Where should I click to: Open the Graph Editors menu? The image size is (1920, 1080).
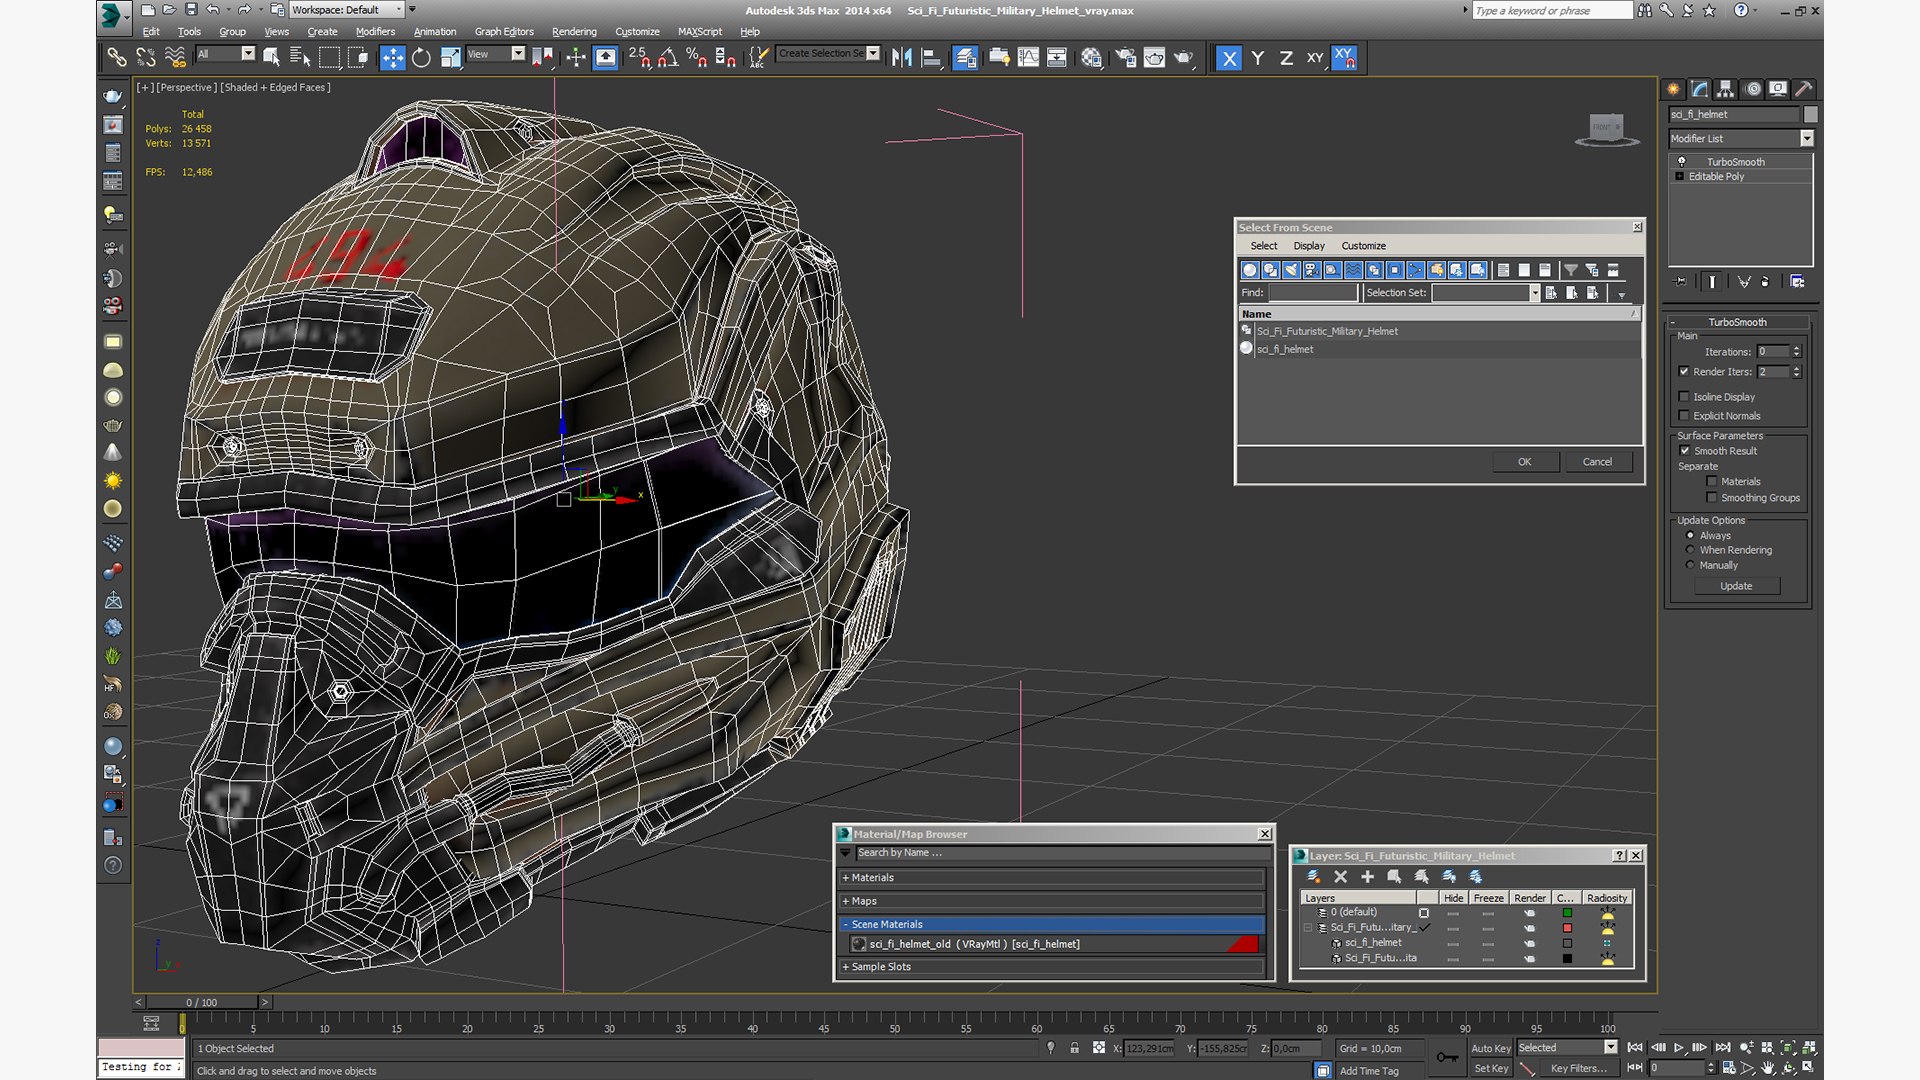[x=504, y=31]
